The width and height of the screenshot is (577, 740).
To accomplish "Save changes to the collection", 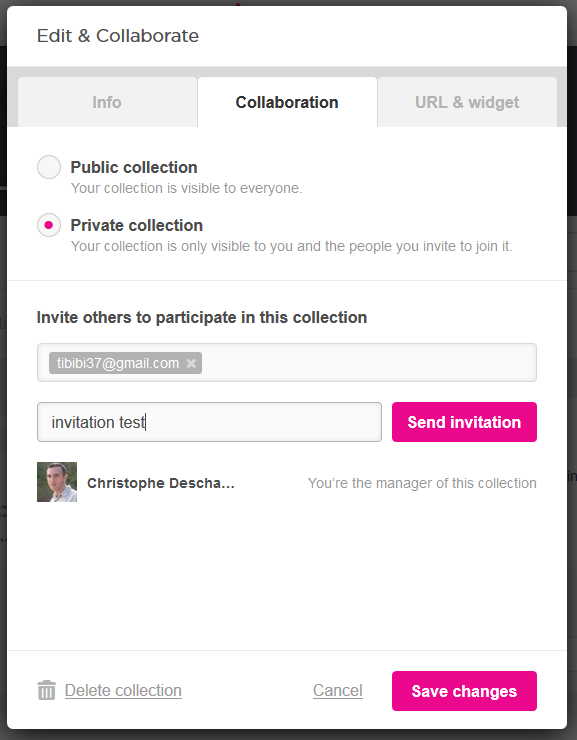I will click(x=464, y=691).
